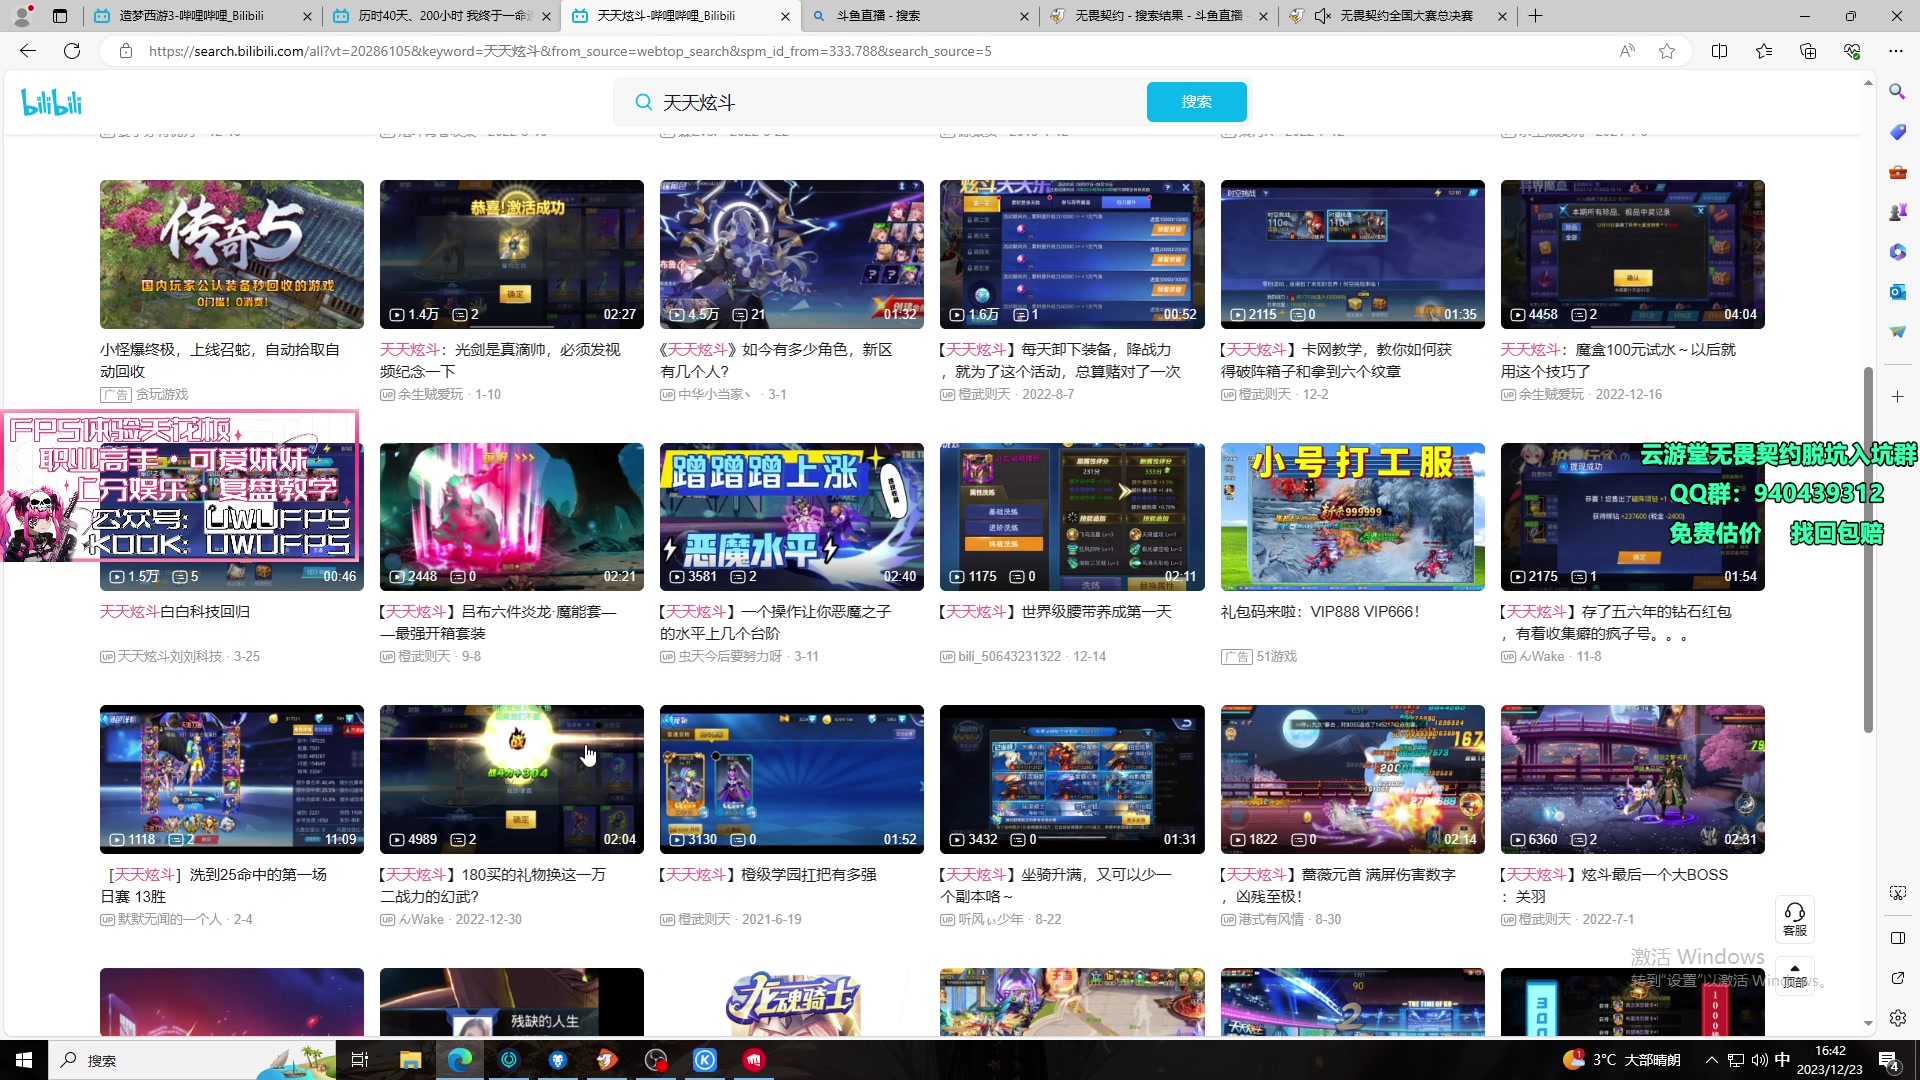Viewport: 1920px width, 1080px height.
Task: Open sidebar tools briefcase icon
Action: 1897,172
